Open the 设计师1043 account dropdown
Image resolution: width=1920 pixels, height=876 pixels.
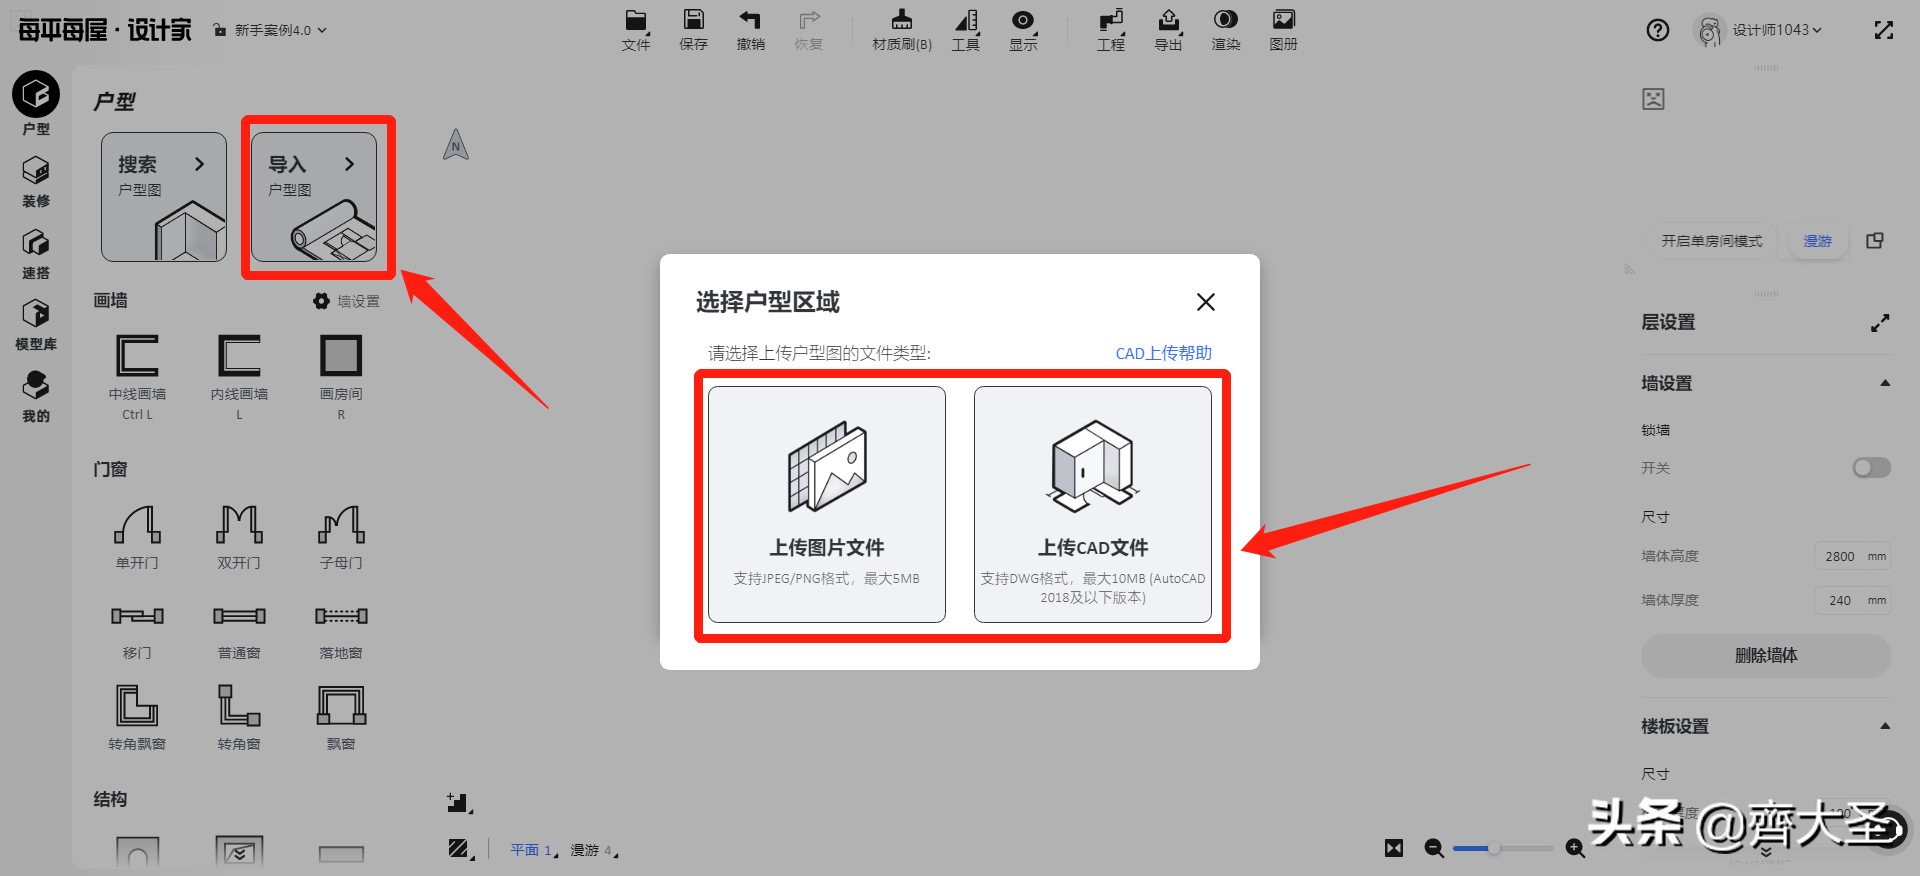pos(1760,30)
